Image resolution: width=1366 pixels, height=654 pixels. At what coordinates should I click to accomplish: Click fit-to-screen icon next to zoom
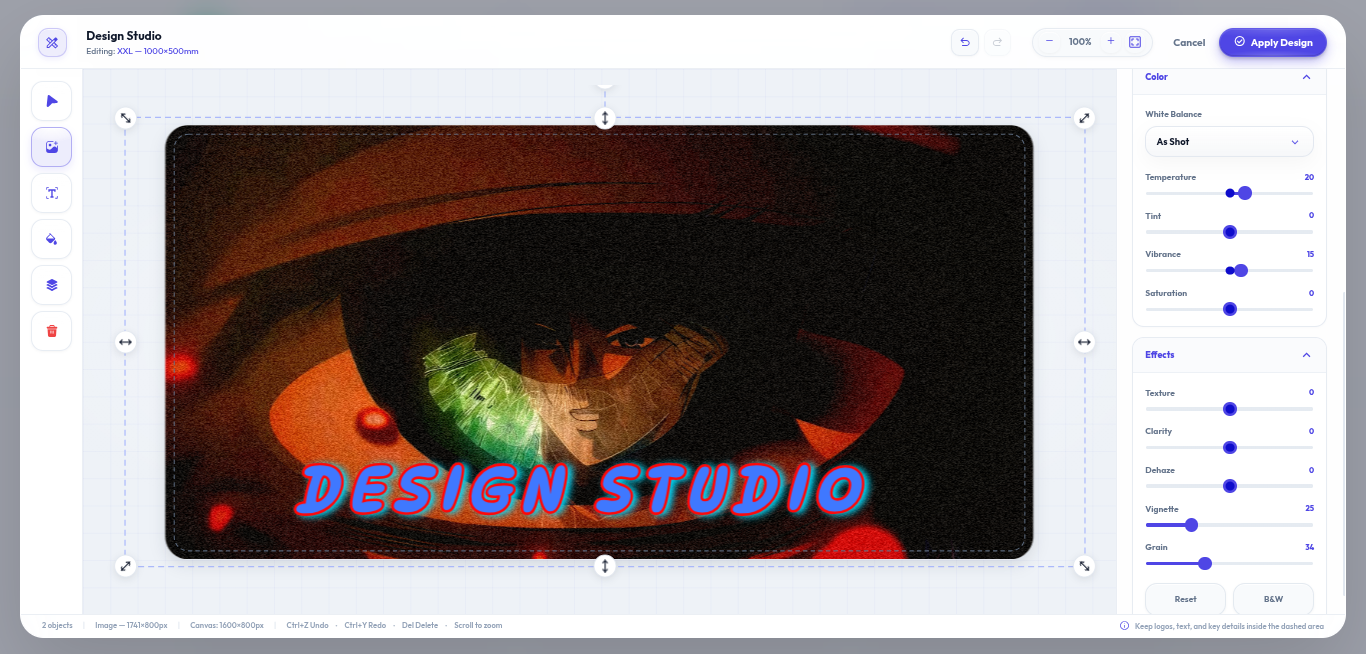(1135, 42)
